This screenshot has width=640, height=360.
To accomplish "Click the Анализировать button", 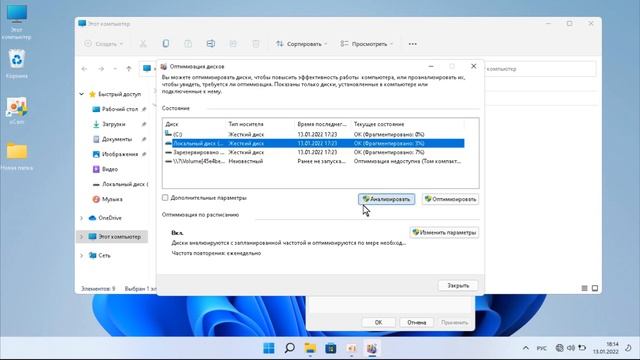I will (x=387, y=199).
